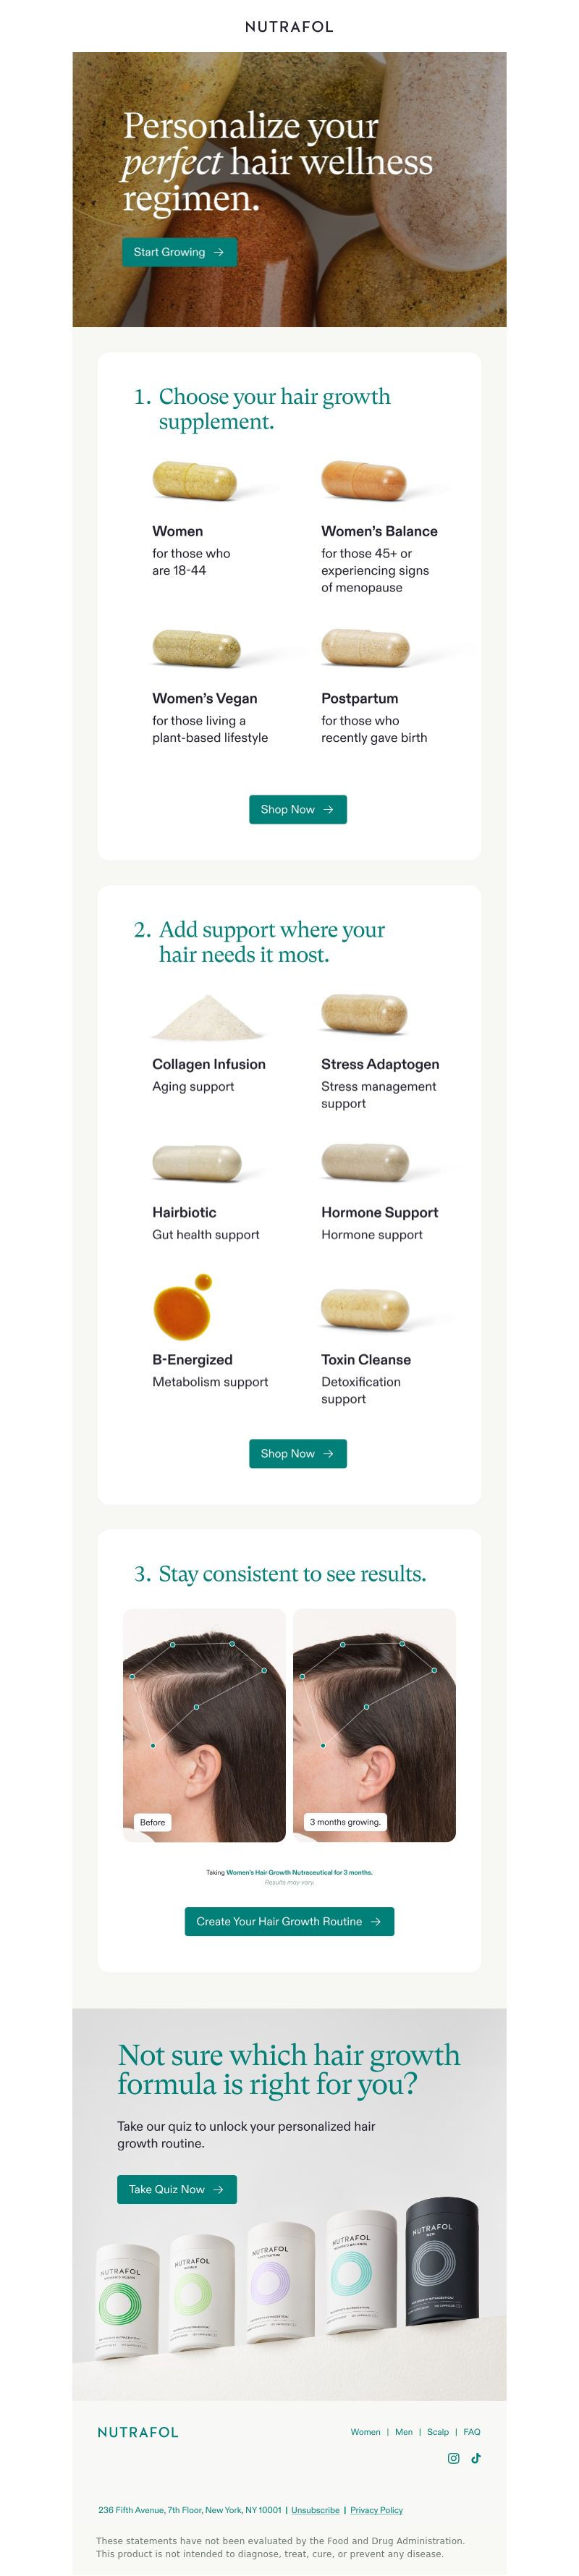Go to the Scalp footer link

[438, 2431]
